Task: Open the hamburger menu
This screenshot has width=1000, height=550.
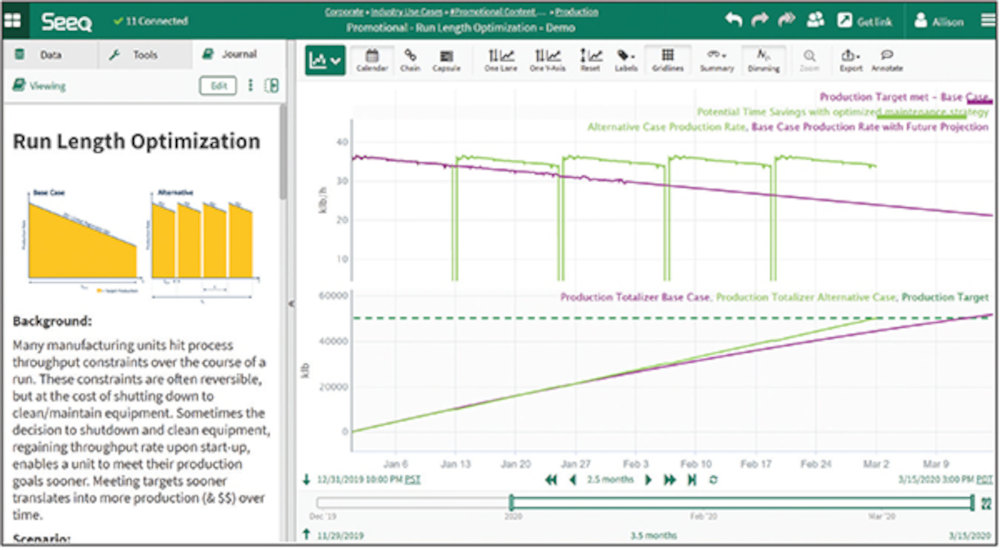Action: [x=988, y=20]
